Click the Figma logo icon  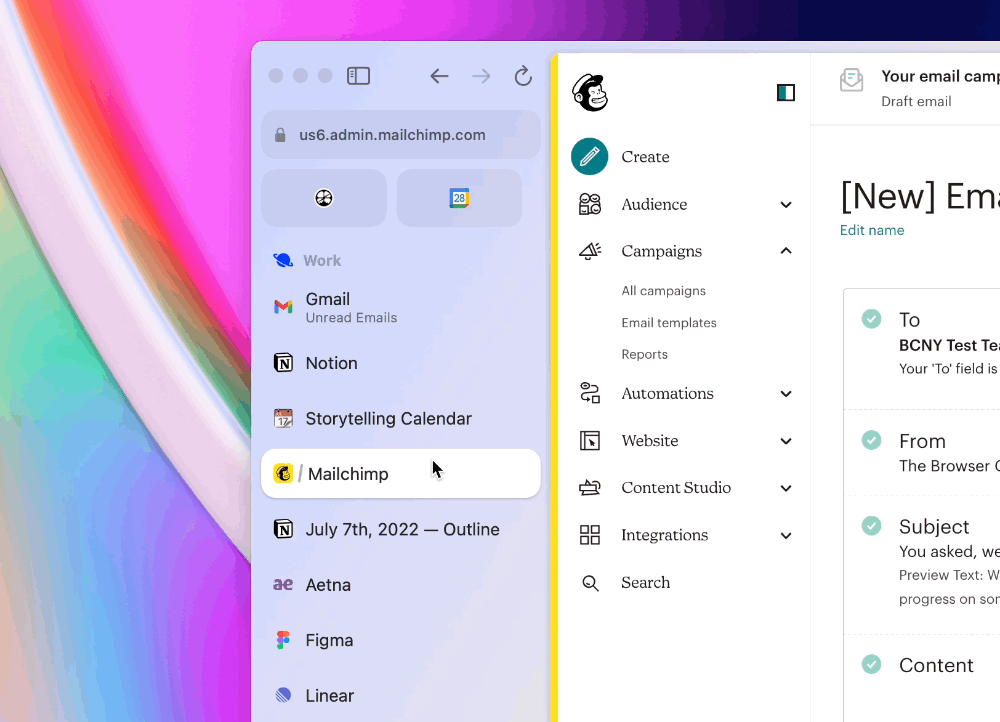283,640
